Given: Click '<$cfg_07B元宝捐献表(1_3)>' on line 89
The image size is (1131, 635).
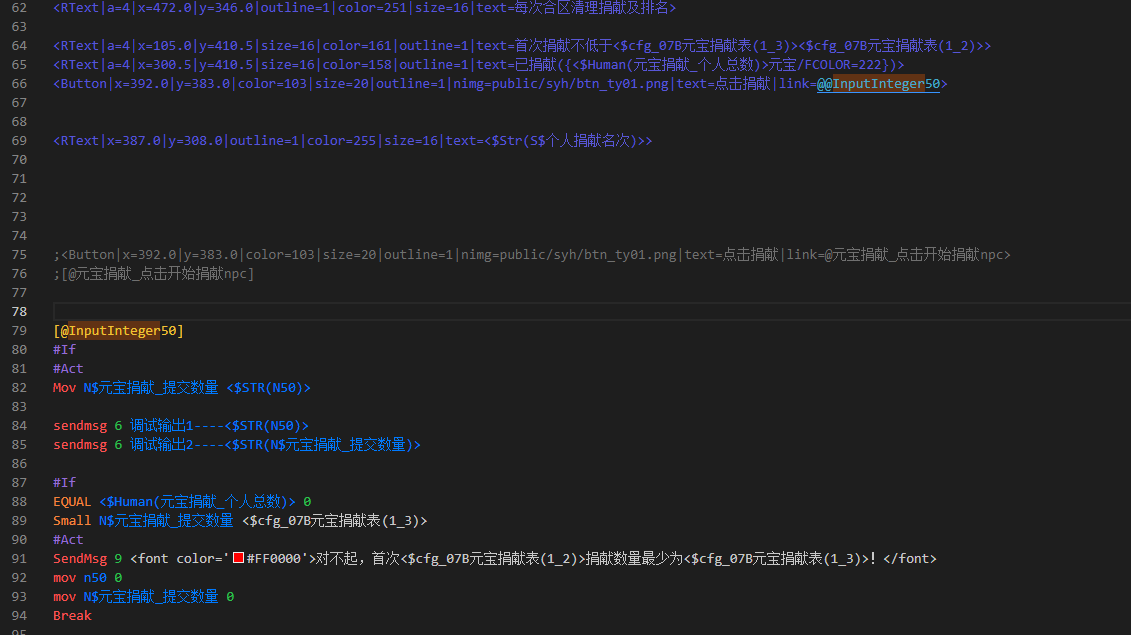Looking at the screenshot, I should tap(335, 520).
